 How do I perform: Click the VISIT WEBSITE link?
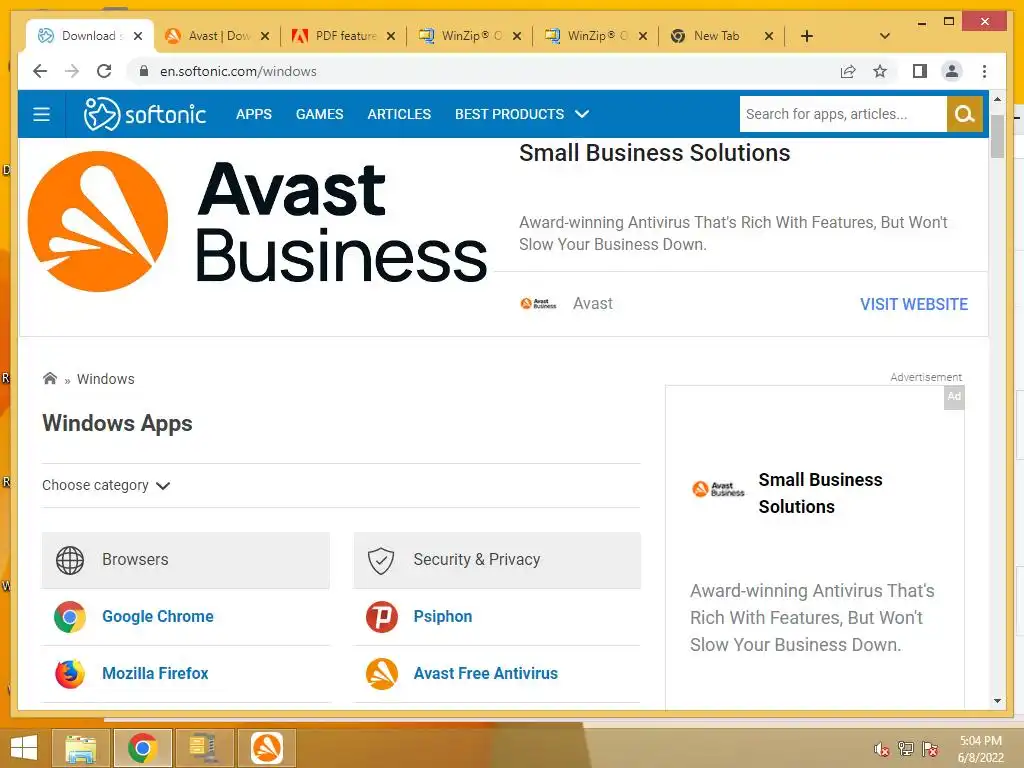(914, 304)
